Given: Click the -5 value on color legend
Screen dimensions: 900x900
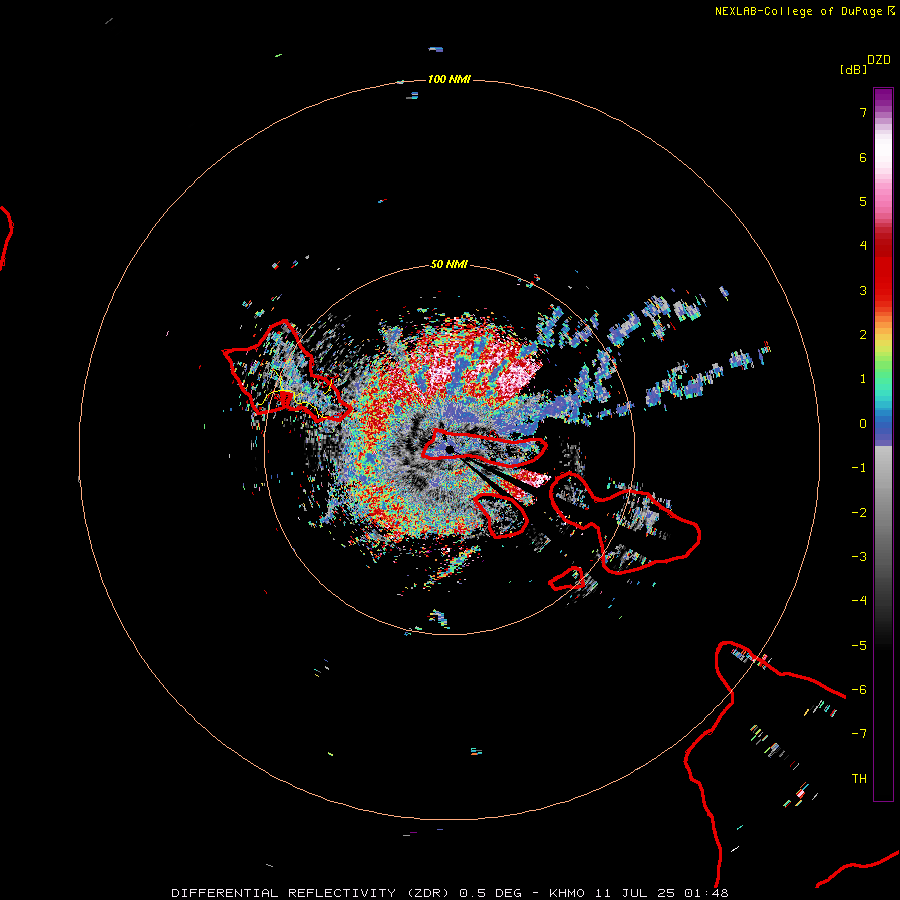Looking at the screenshot, I should [859, 646].
